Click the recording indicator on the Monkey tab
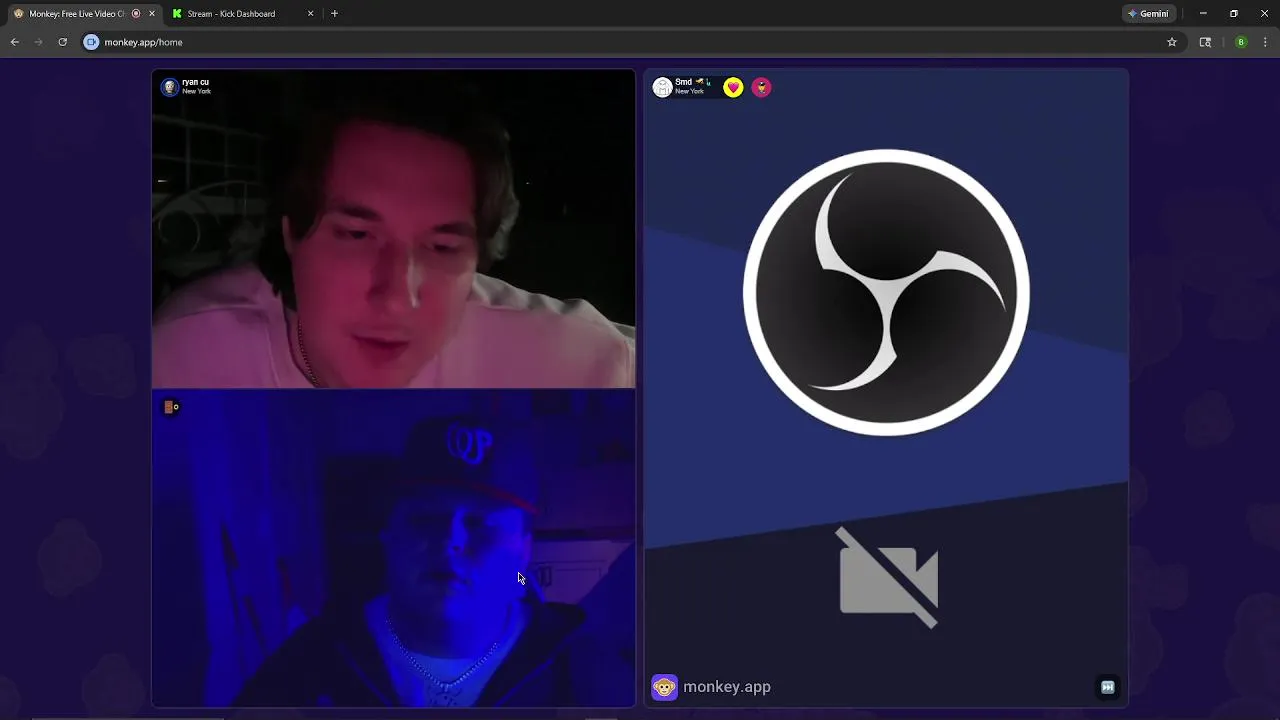 click(x=136, y=14)
